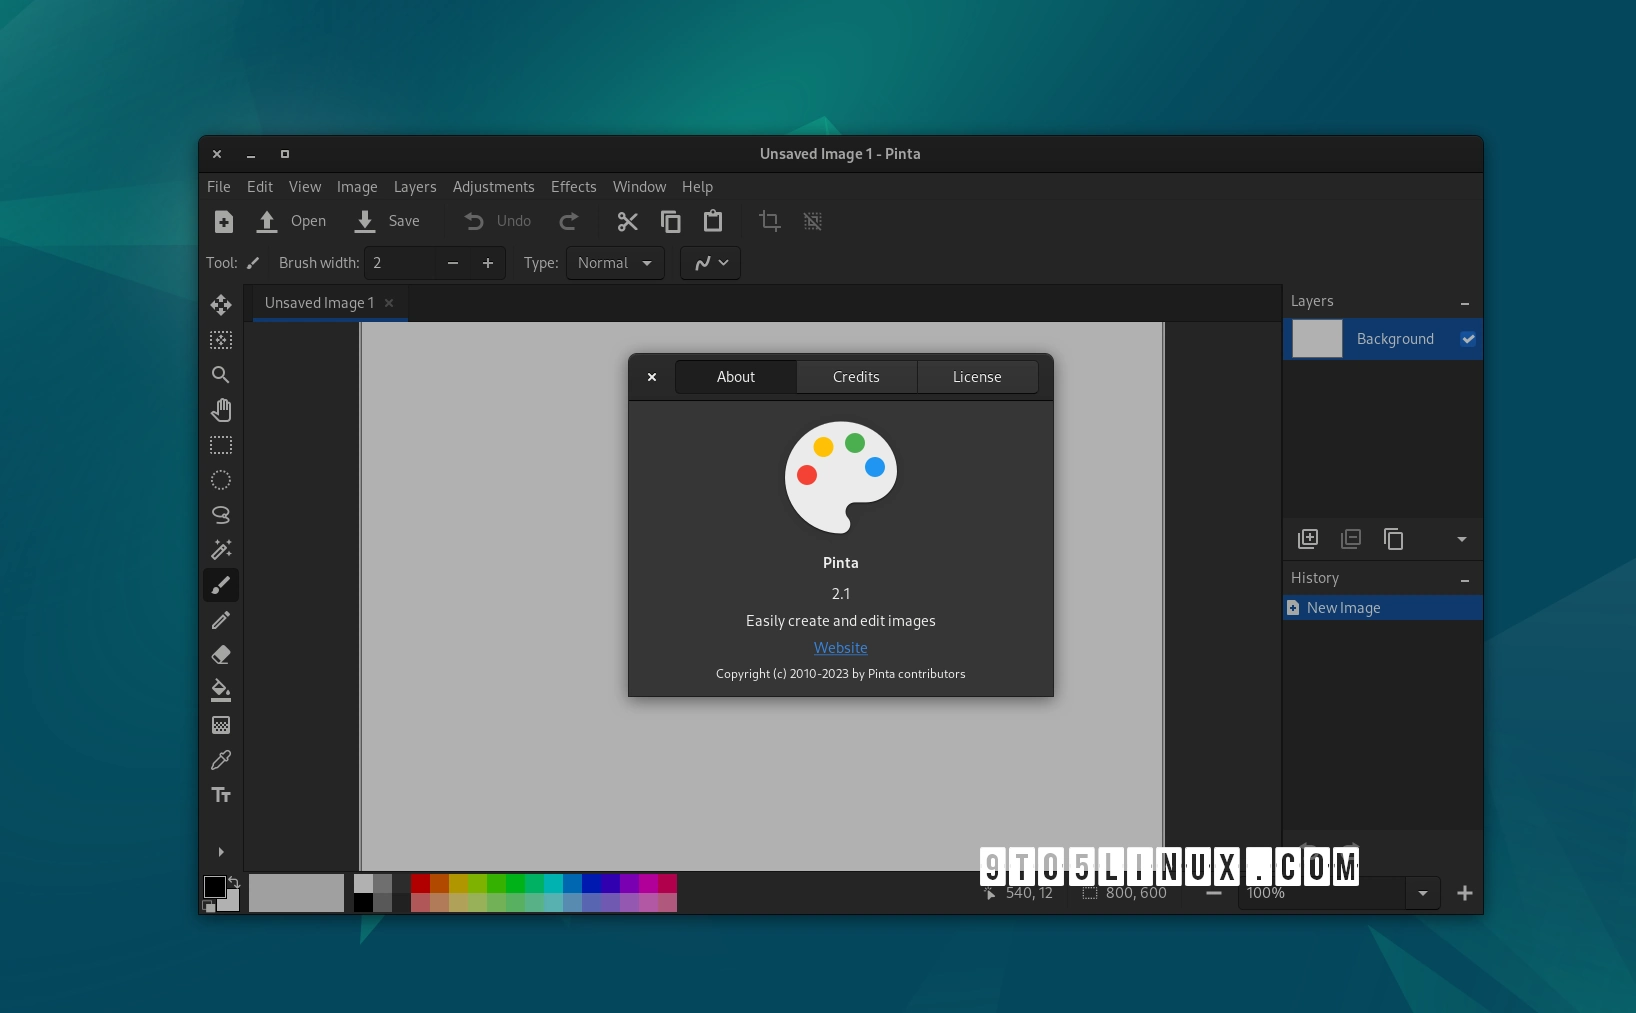The image size is (1636, 1013).
Task: Click the Save button
Action: 388,221
